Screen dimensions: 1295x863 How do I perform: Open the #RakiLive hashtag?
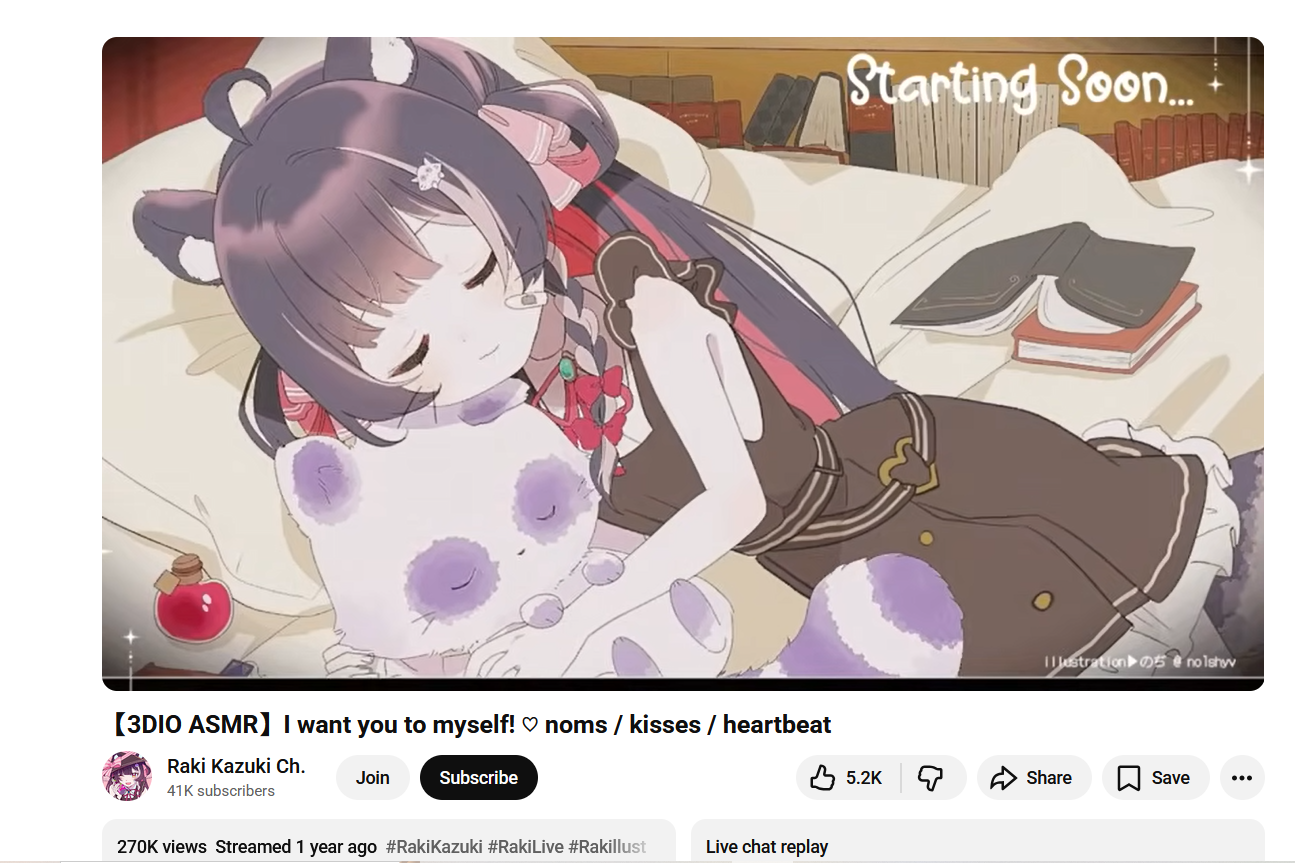(526, 847)
